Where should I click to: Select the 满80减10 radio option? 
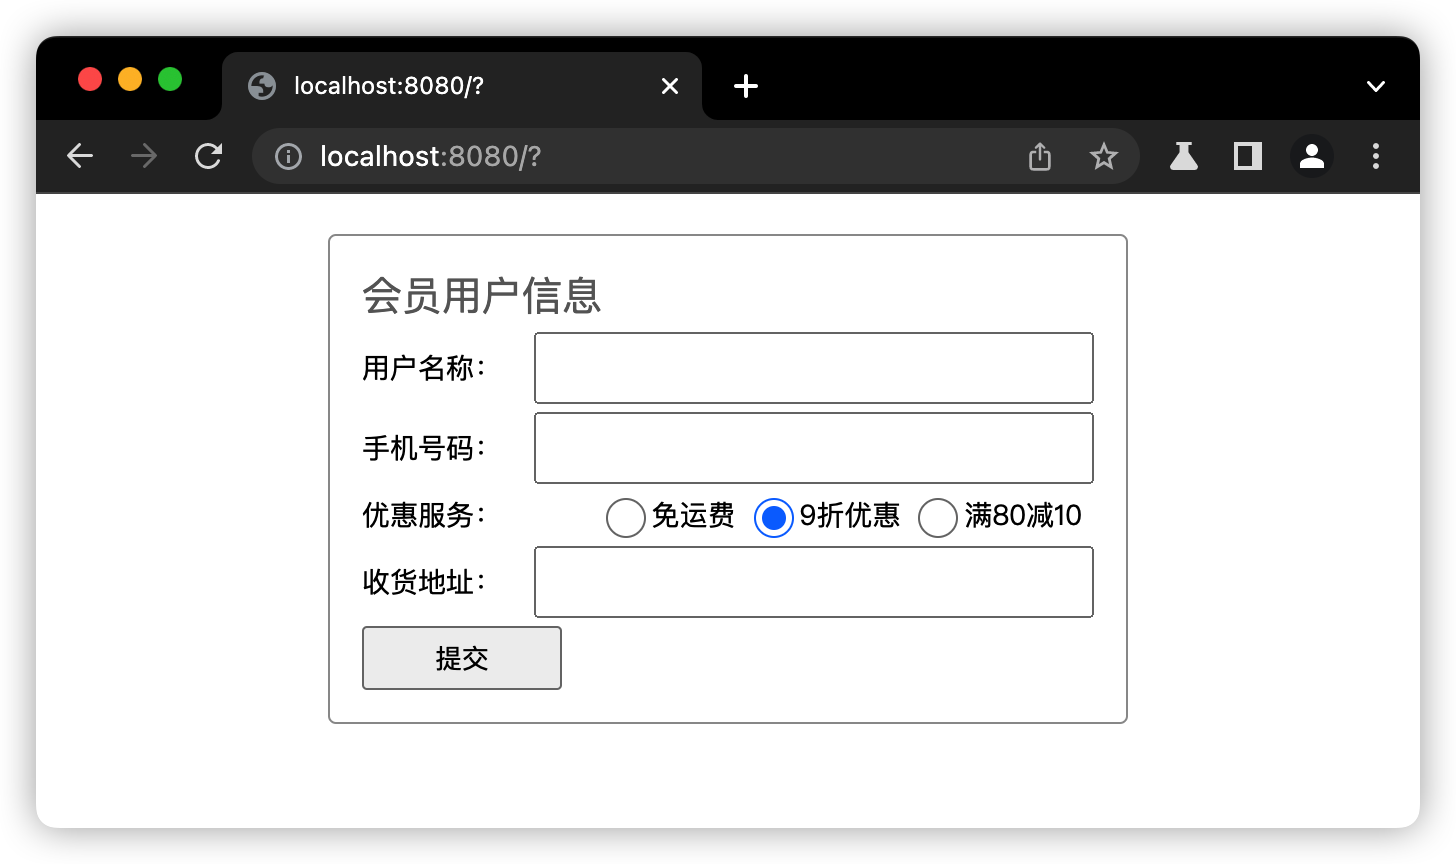[938, 517]
